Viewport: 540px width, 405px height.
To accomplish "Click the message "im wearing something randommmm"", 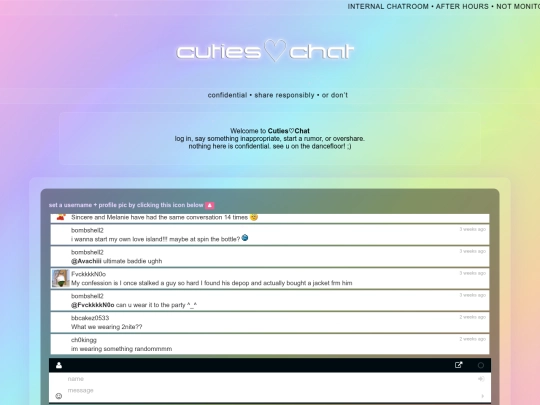I will 122,349.
